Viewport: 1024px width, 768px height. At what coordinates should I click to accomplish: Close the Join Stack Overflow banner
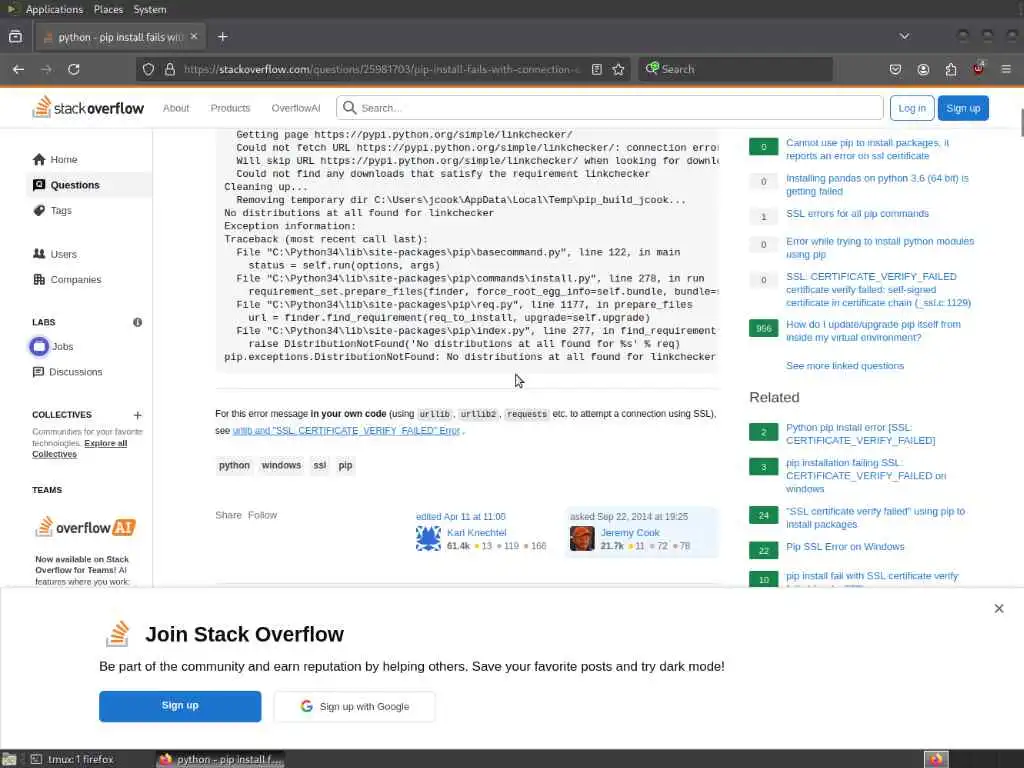click(x=999, y=608)
